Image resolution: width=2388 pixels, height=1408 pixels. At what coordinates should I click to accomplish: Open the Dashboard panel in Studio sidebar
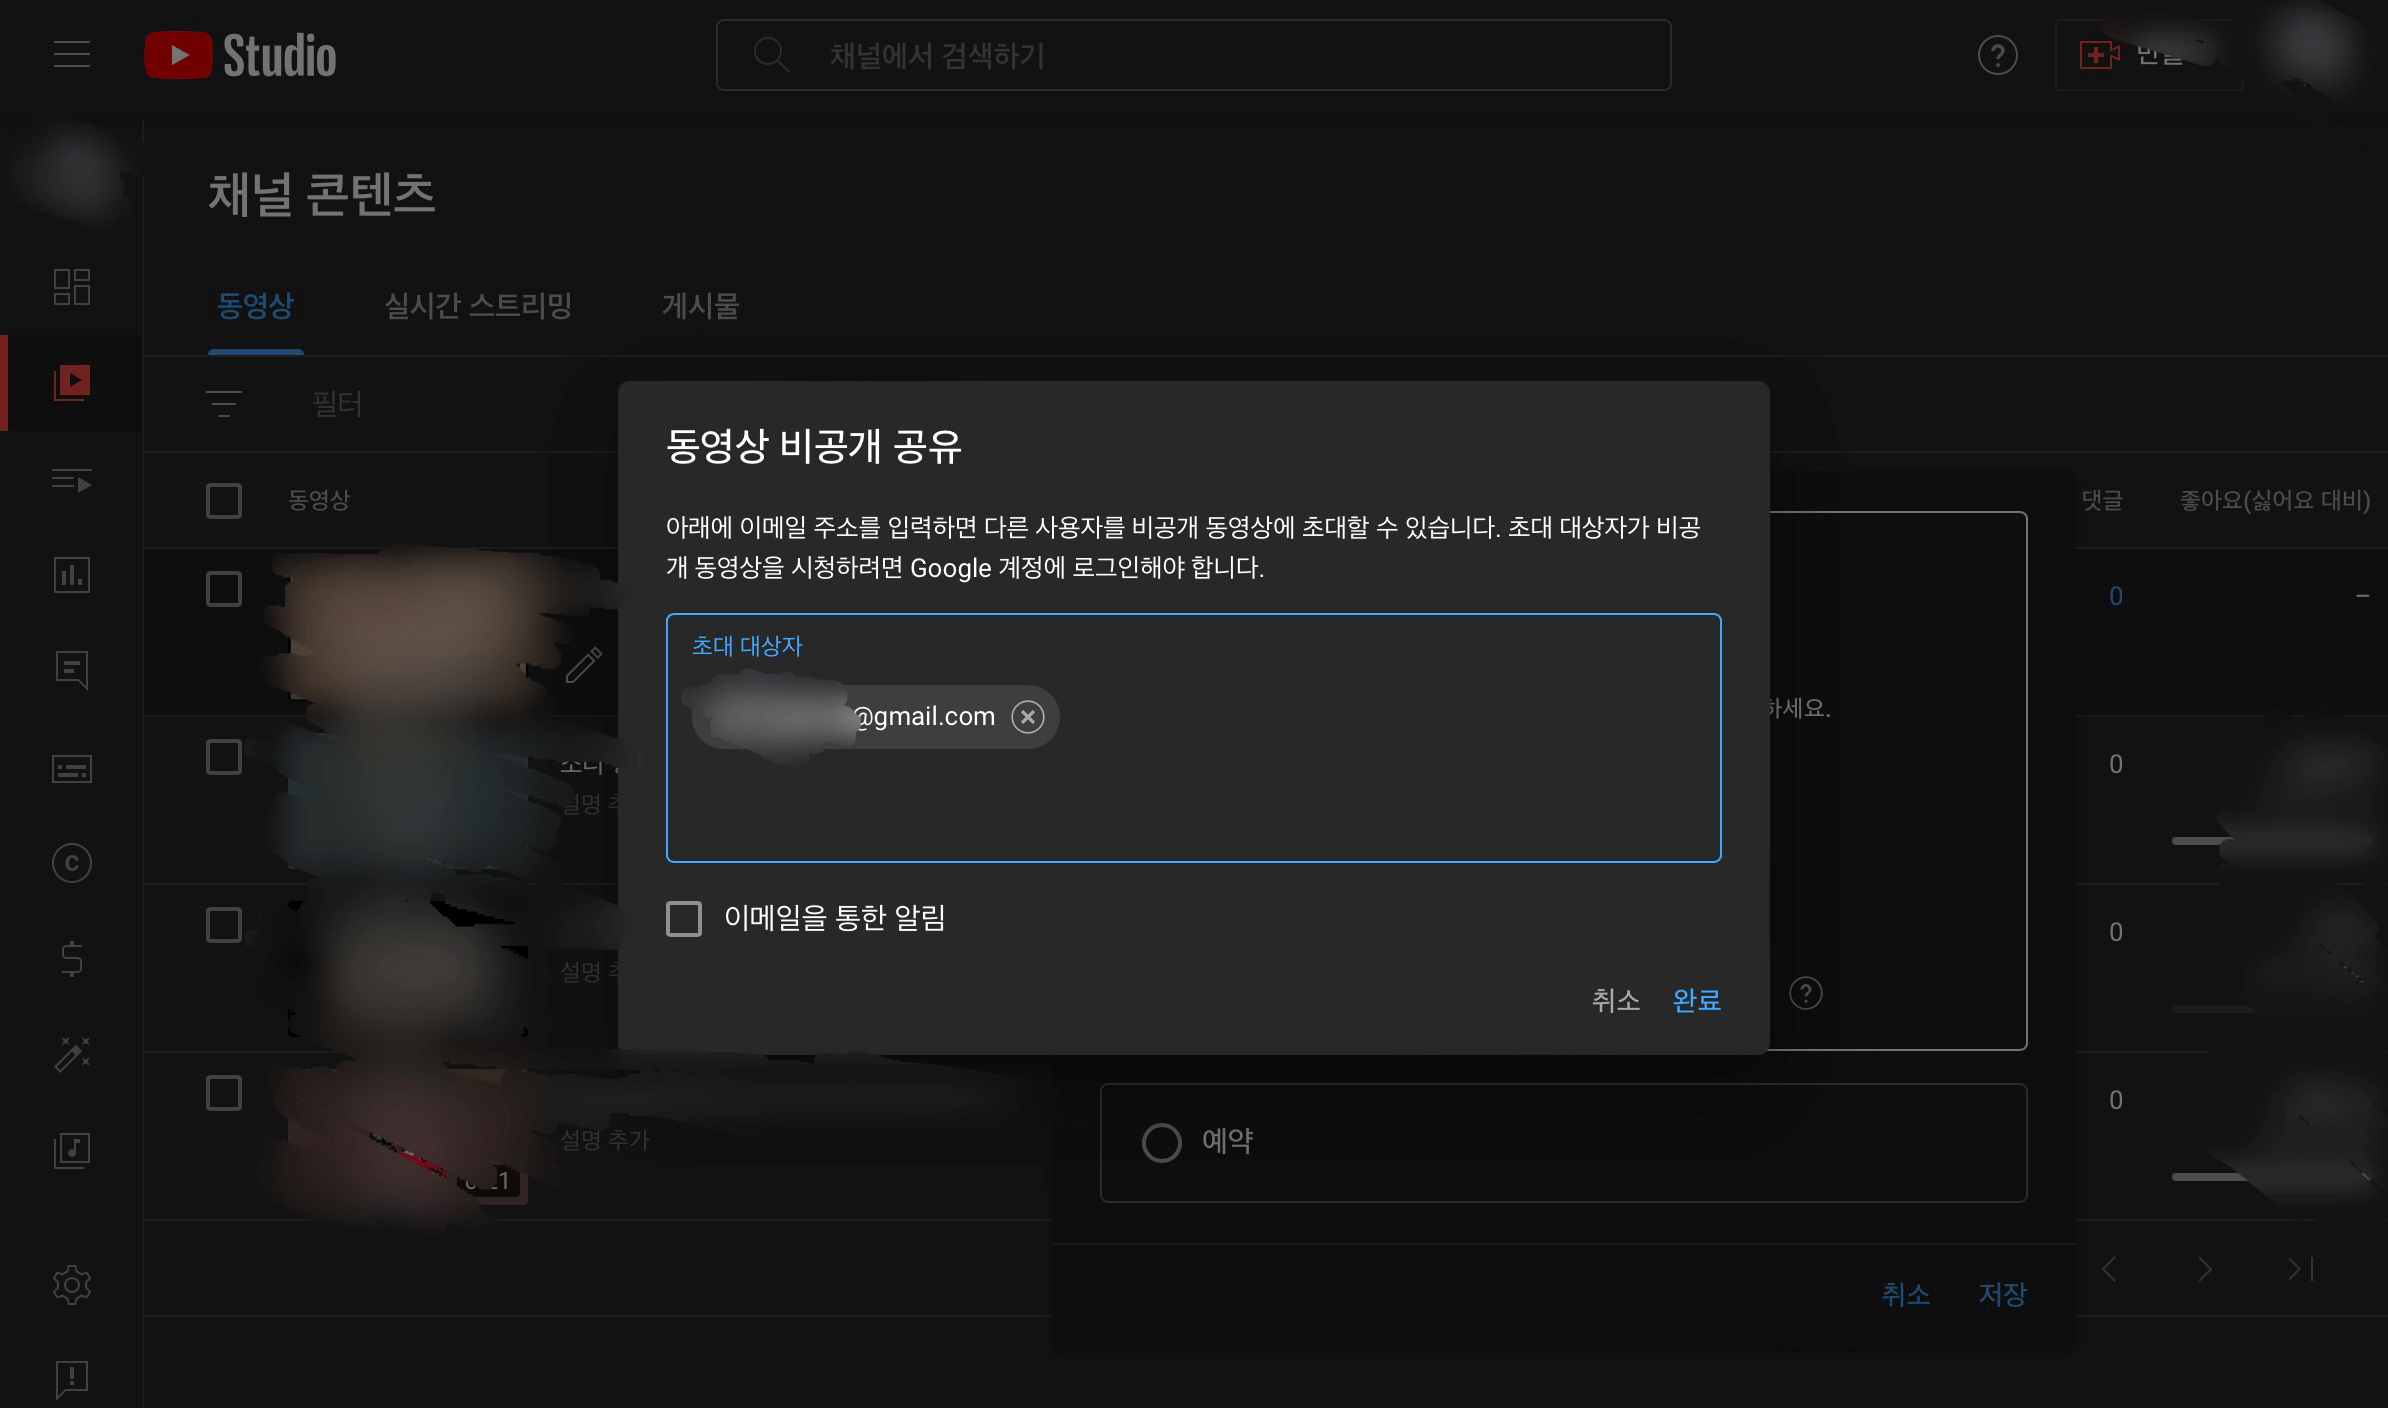[71, 288]
